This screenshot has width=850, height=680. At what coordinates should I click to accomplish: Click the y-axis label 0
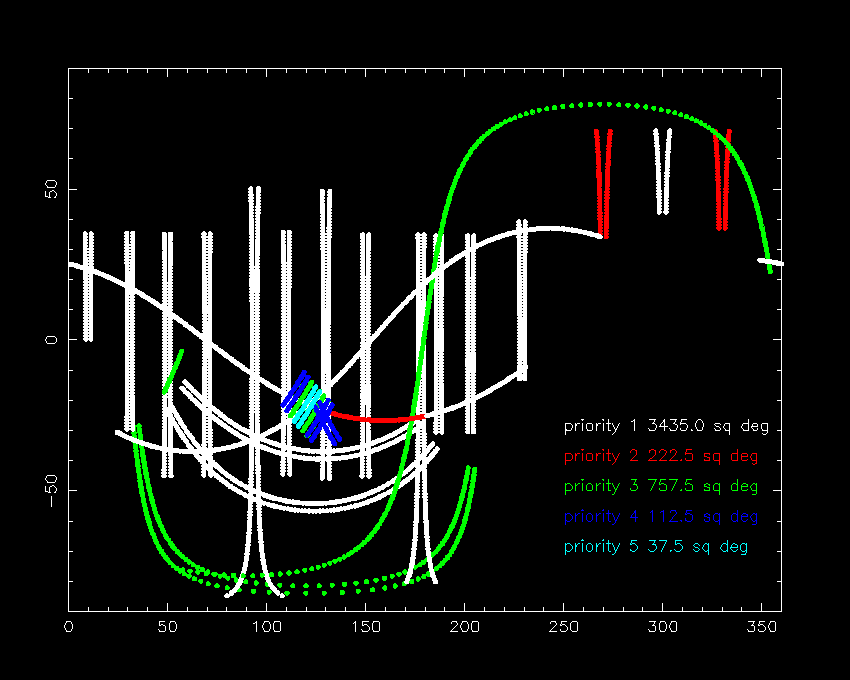point(51,339)
